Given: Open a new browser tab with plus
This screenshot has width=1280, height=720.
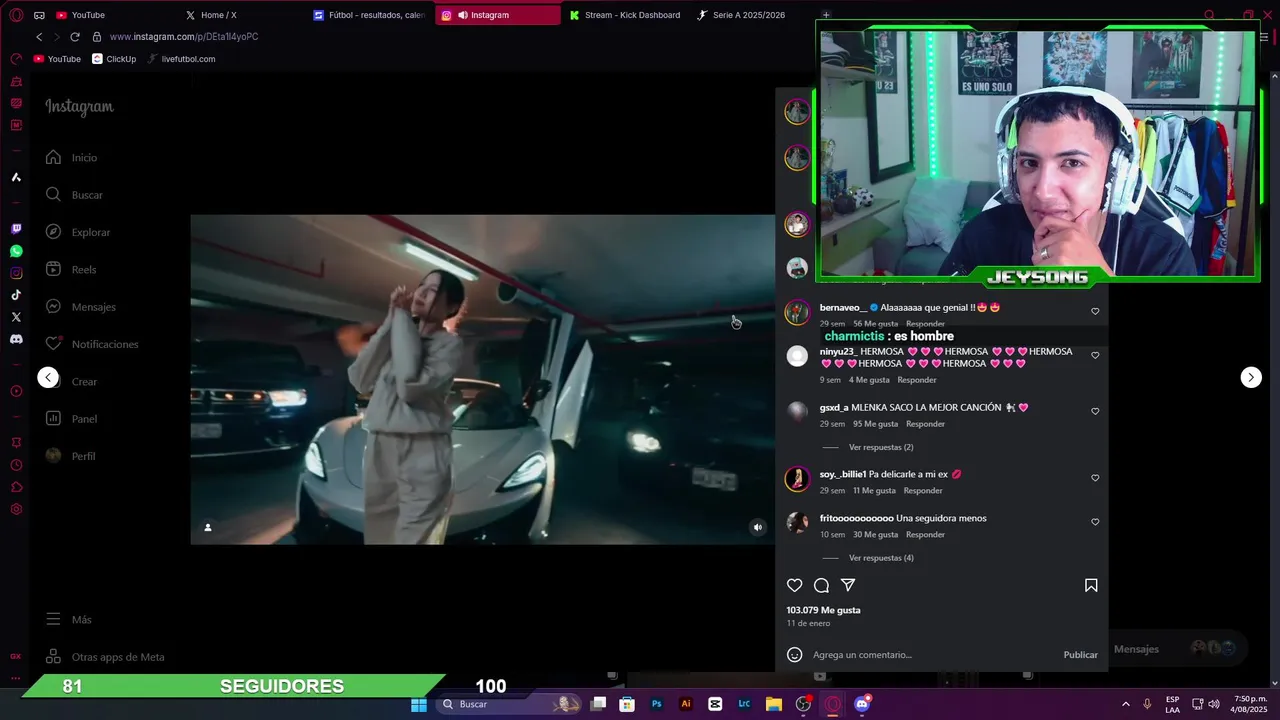Looking at the screenshot, I should coord(826,15).
